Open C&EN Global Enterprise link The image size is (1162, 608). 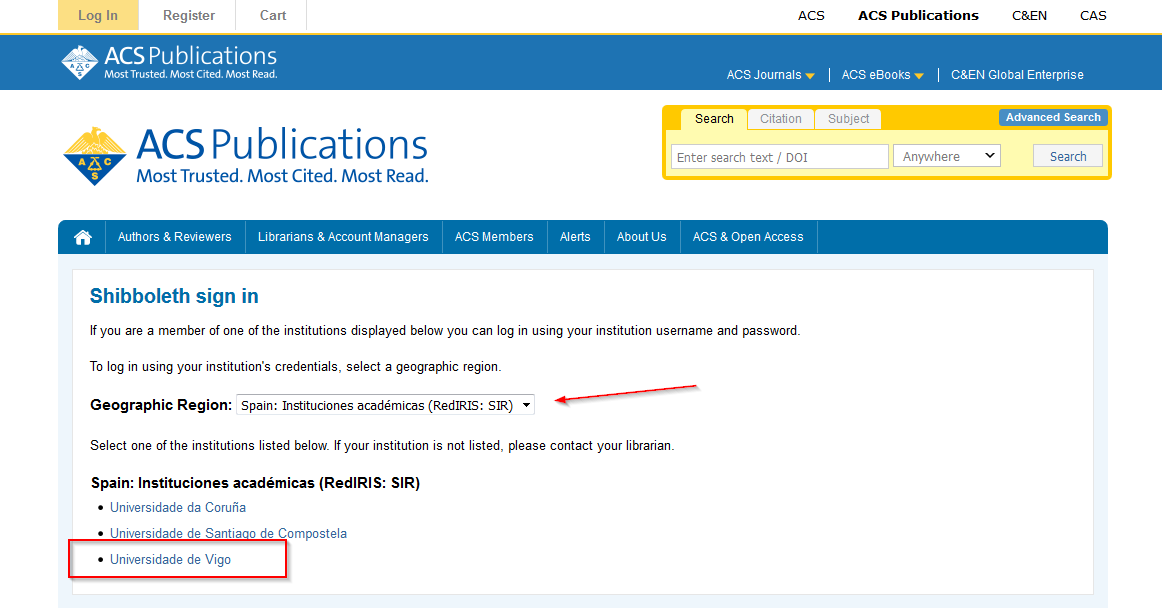(x=1017, y=75)
